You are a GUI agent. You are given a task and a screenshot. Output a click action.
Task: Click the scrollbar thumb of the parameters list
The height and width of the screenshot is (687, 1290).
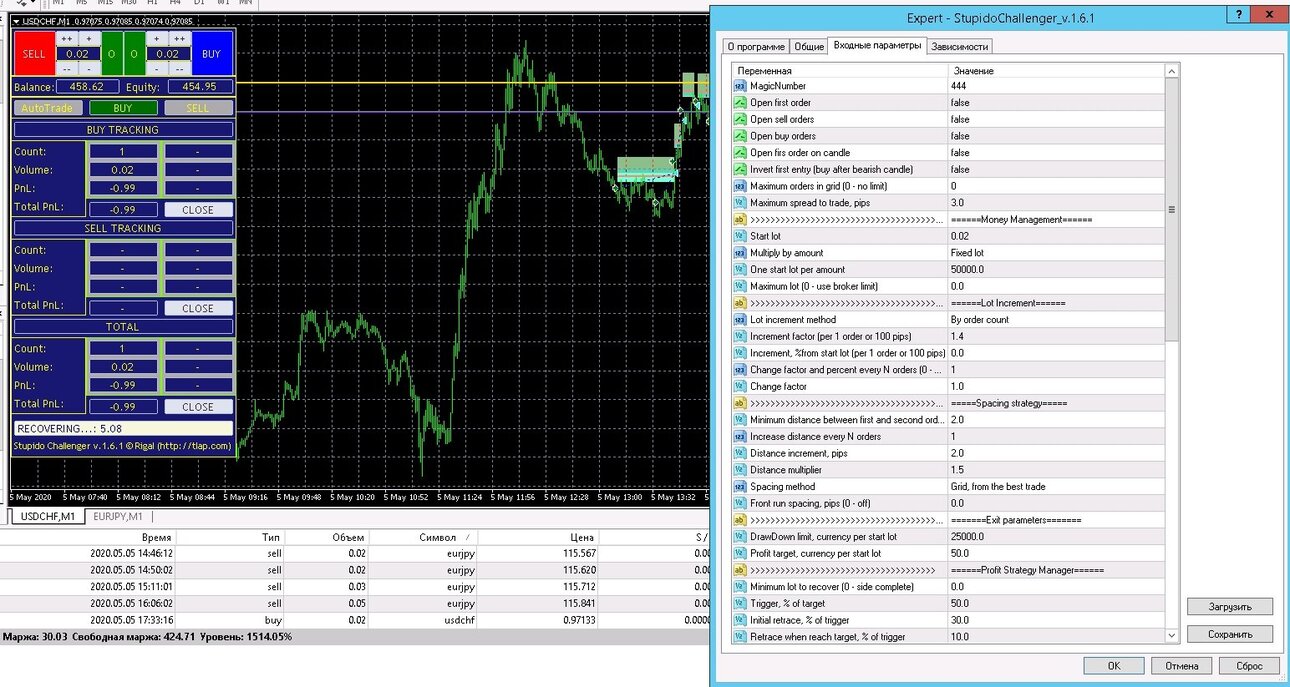[x=1173, y=210]
